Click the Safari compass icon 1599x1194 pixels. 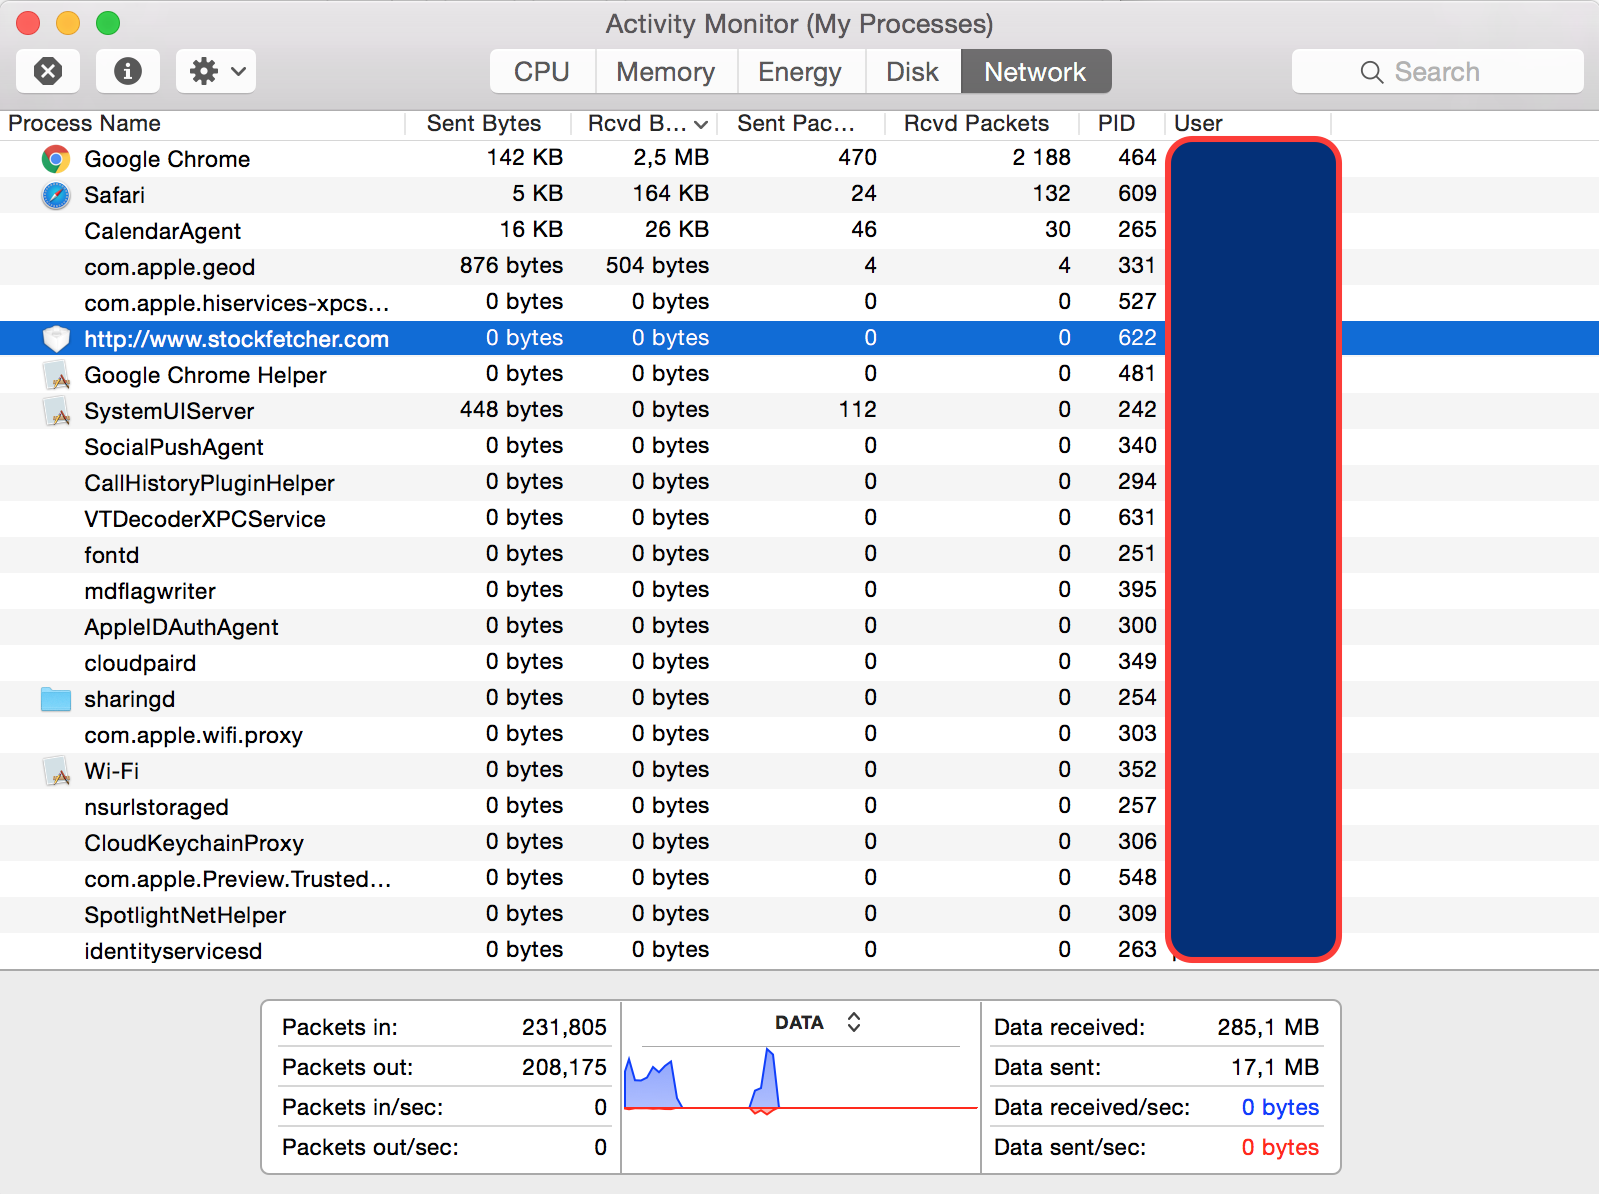click(x=56, y=195)
